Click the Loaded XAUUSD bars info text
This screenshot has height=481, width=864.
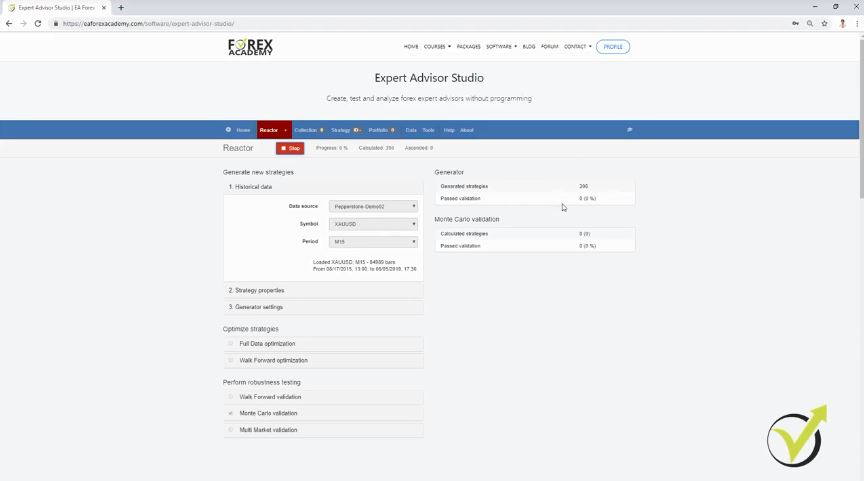[365, 266]
